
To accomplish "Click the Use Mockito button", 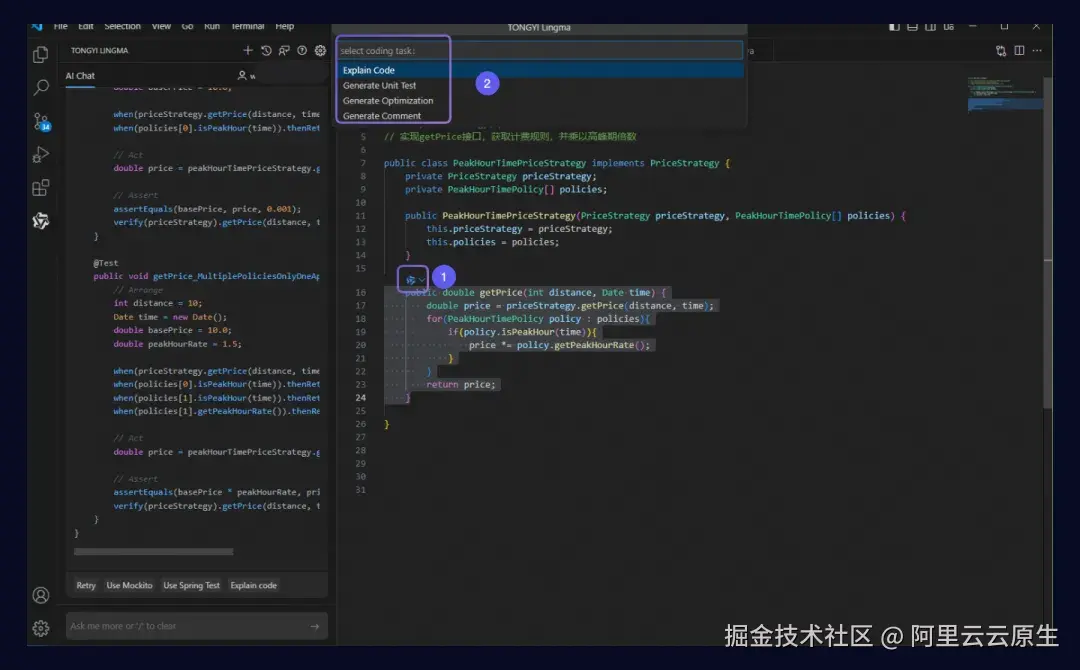I will click(x=129, y=585).
